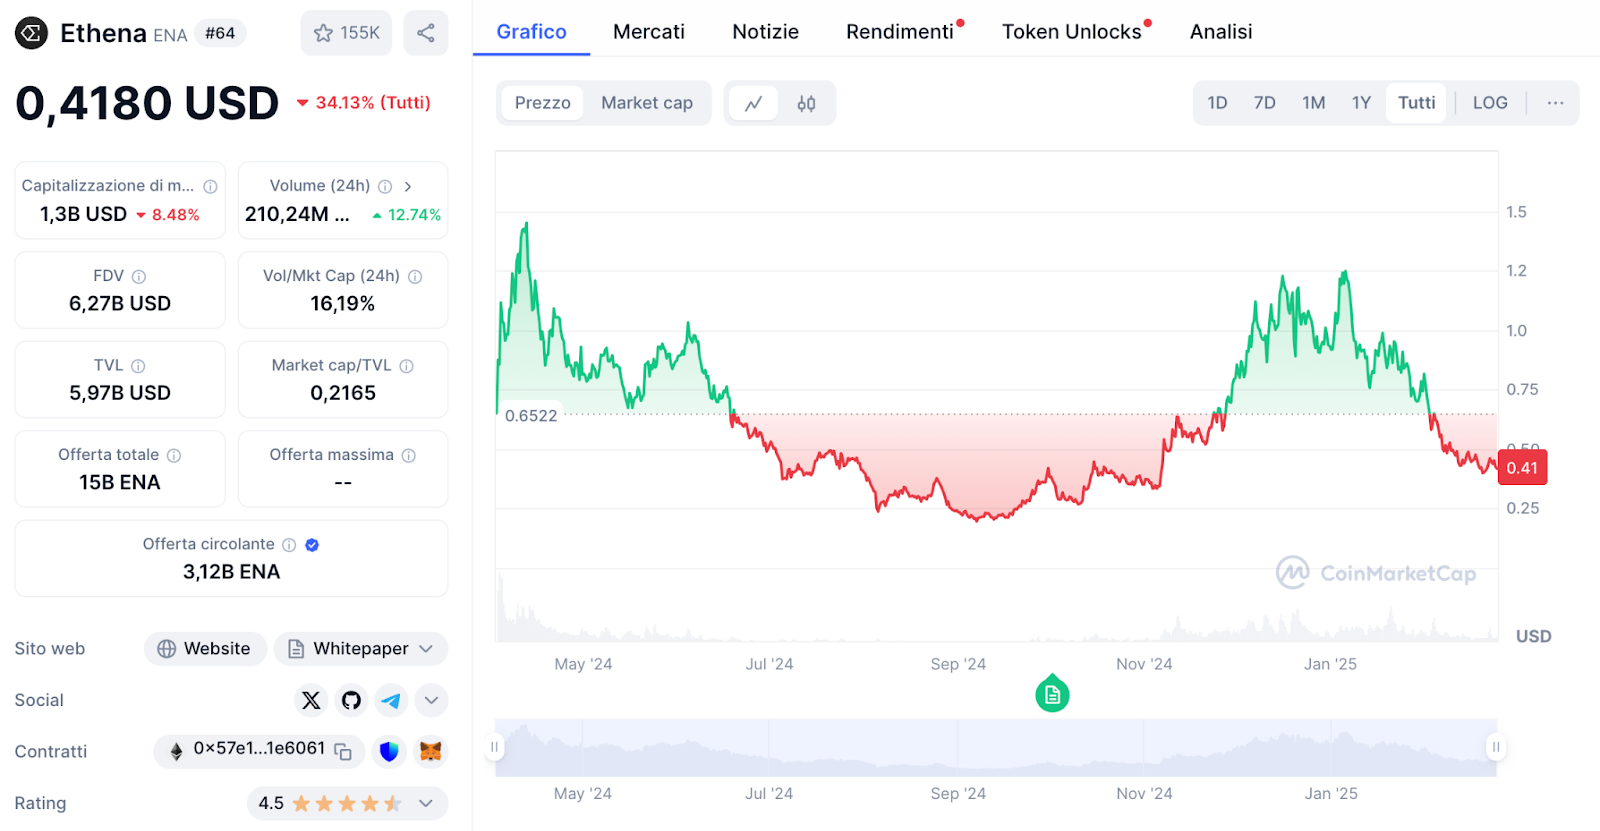Click the three-dot more chart options button
The image size is (1600, 831).
[x=1555, y=103]
